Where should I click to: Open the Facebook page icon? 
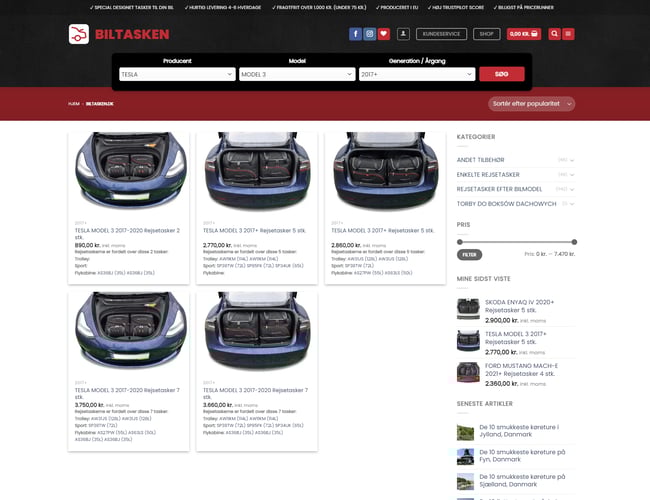tap(355, 34)
